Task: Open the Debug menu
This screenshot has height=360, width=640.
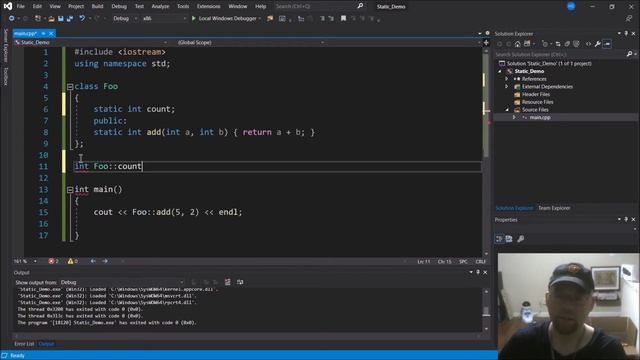Action: pyautogui.click(x=119, y=6)
